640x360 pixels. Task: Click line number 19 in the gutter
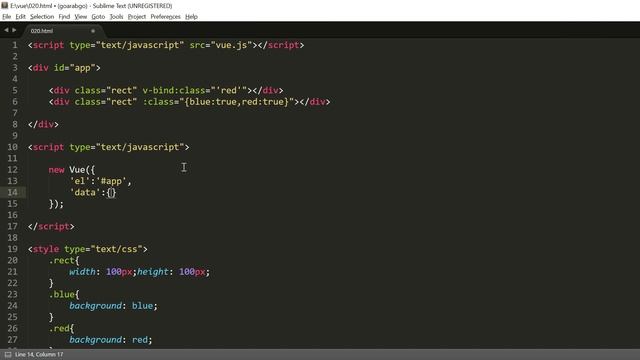tap(13, 249)
